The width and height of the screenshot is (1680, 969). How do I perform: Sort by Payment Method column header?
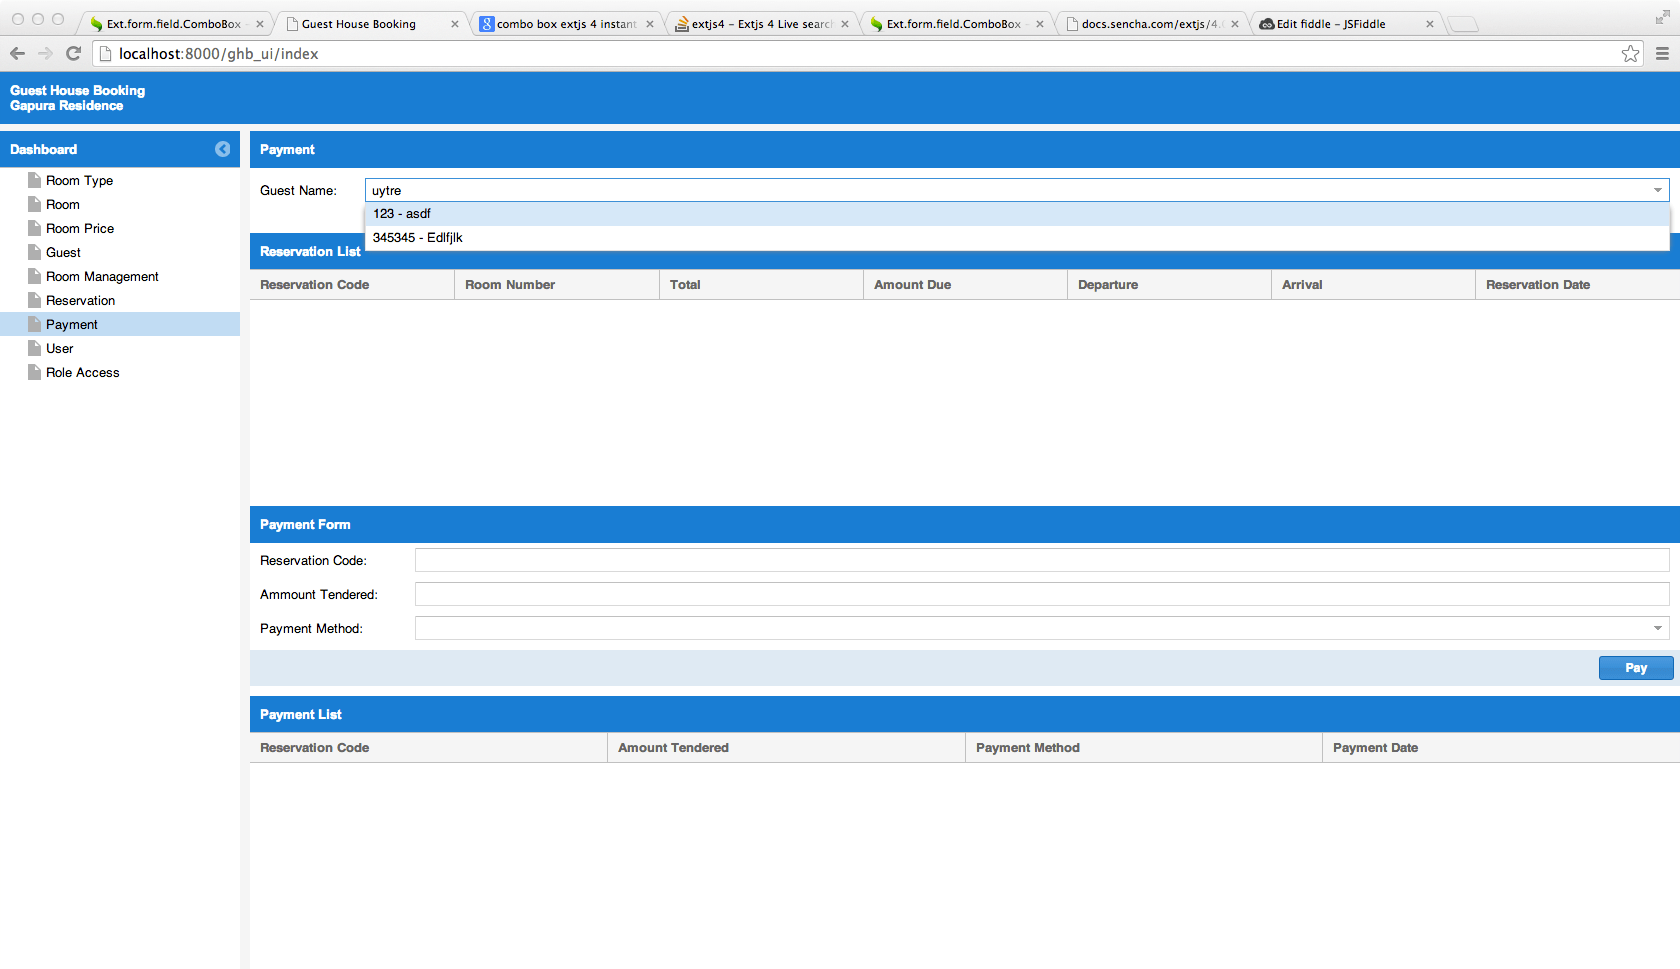tap(1144, 747)
